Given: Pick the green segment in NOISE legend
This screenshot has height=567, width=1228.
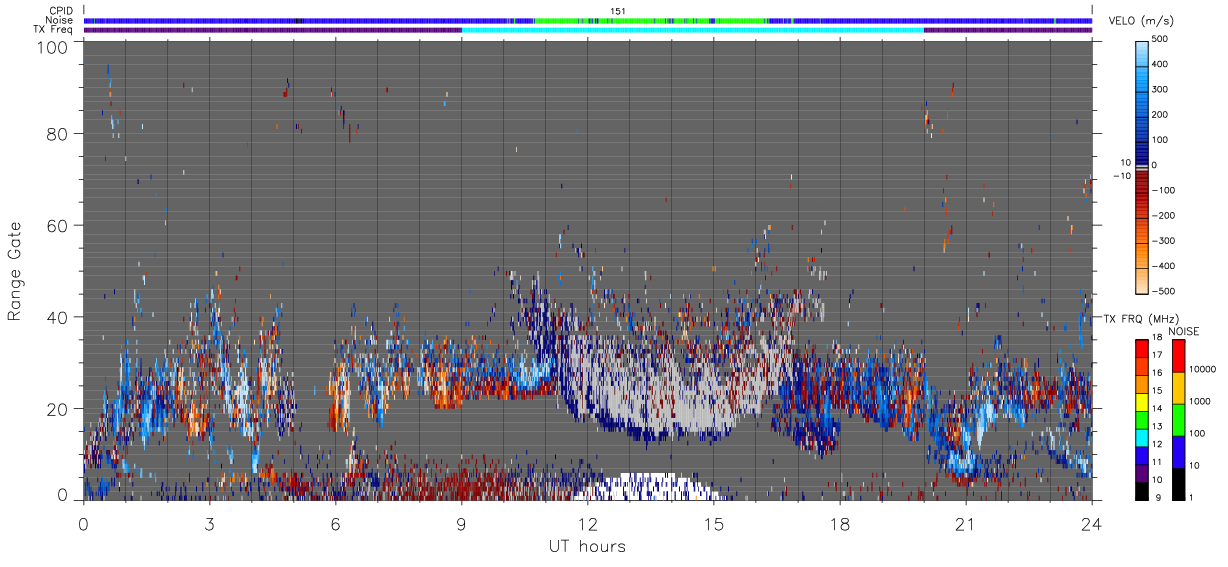Looking at the screenshot, I should (1178, 420).
